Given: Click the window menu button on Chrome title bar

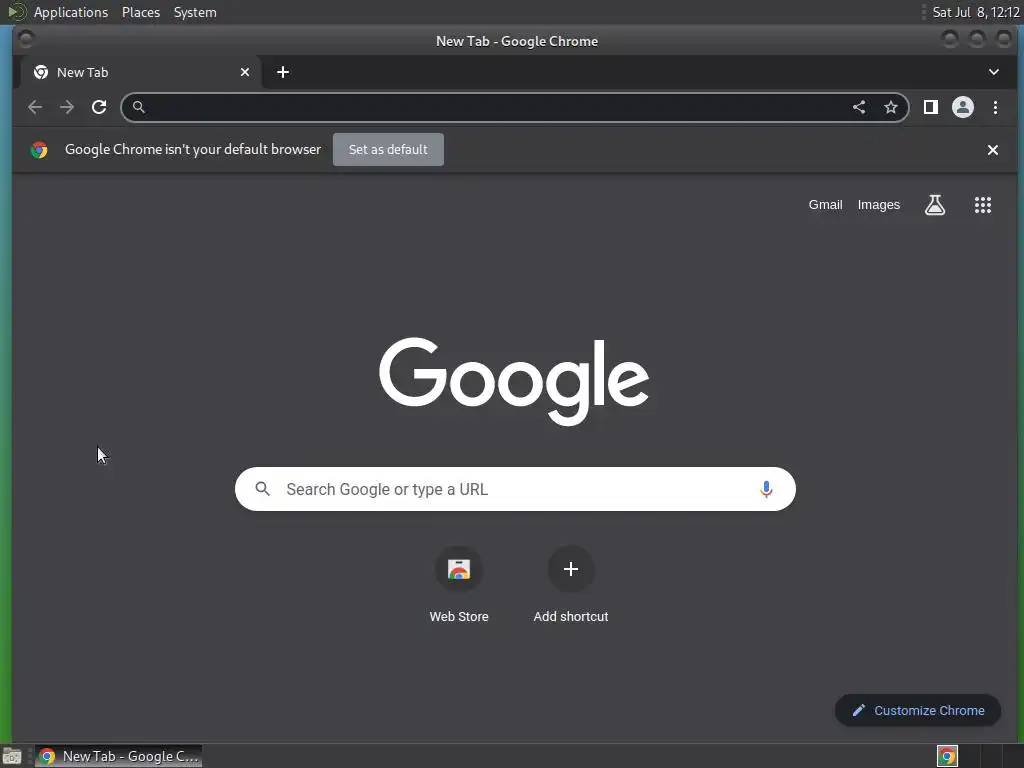Looking at the screenshot, I should point(26,40).
